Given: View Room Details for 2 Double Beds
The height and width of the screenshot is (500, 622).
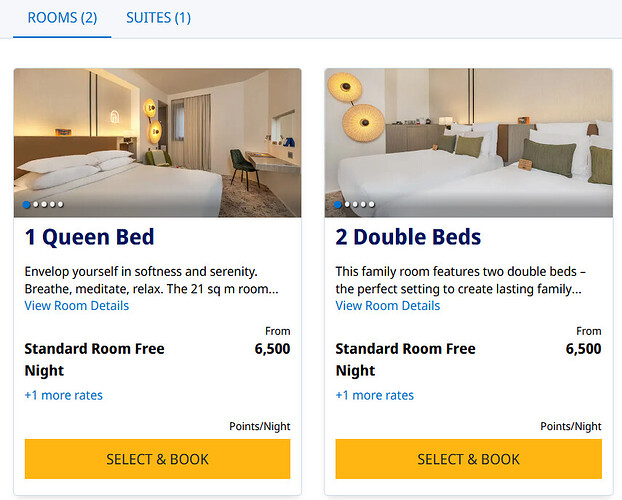Looking at the screenshot, I should [388, 306].
